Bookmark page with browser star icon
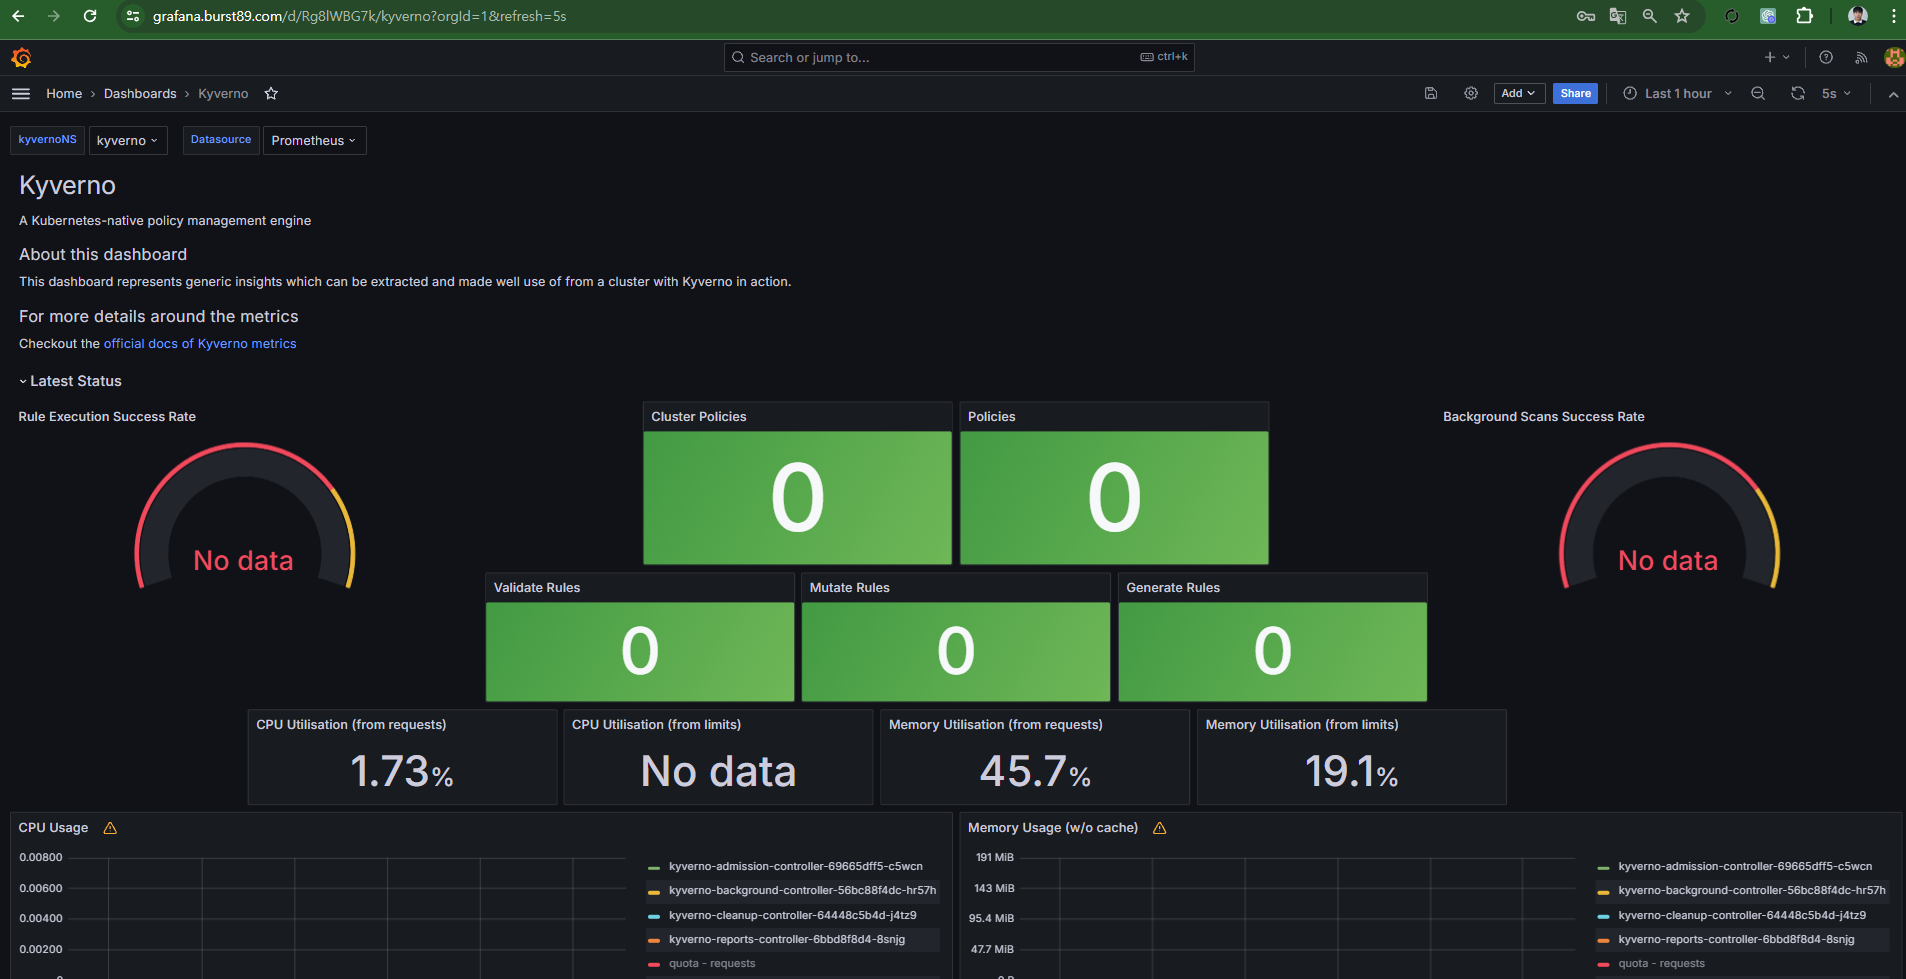This screenshot has width=1906, height=979. 1682,16
